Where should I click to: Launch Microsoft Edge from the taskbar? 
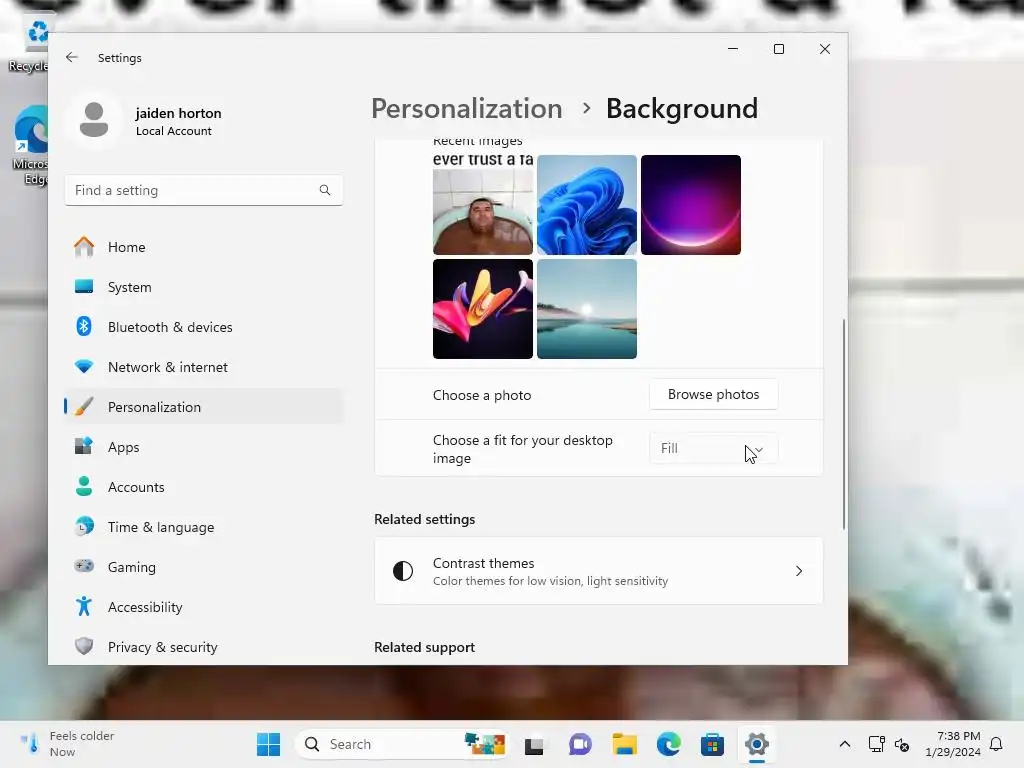point(669,744)
